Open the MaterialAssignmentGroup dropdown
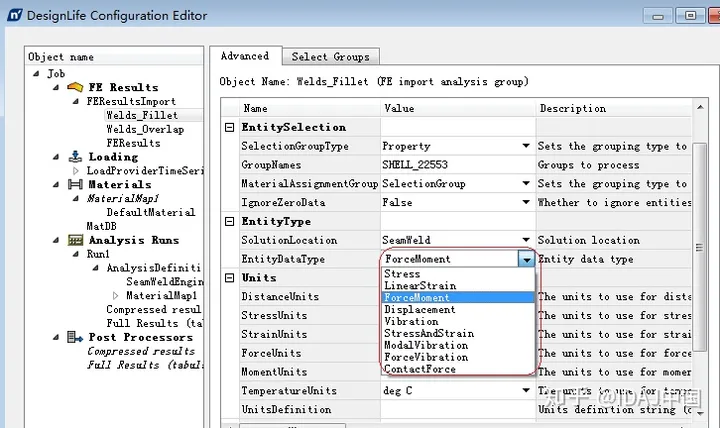Screen dimensions: 720x428 point(526,184)
